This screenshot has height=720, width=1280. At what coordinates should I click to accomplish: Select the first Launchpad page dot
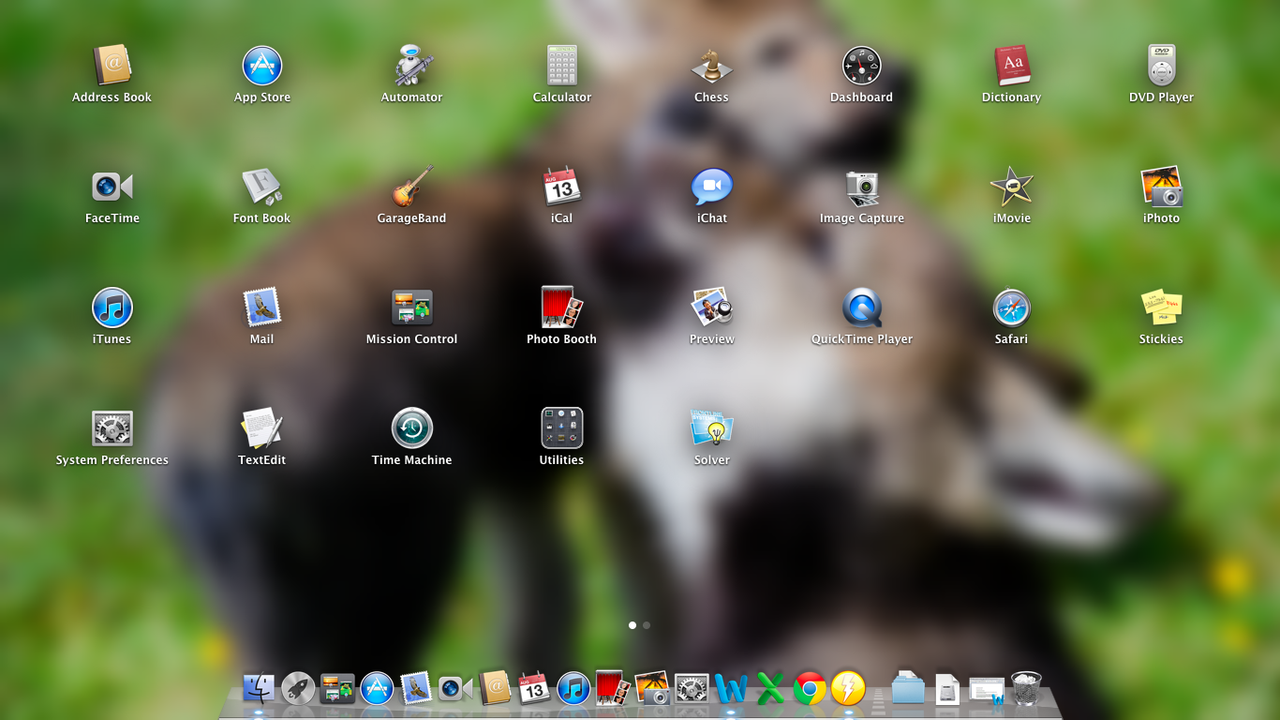pos(632,625)
